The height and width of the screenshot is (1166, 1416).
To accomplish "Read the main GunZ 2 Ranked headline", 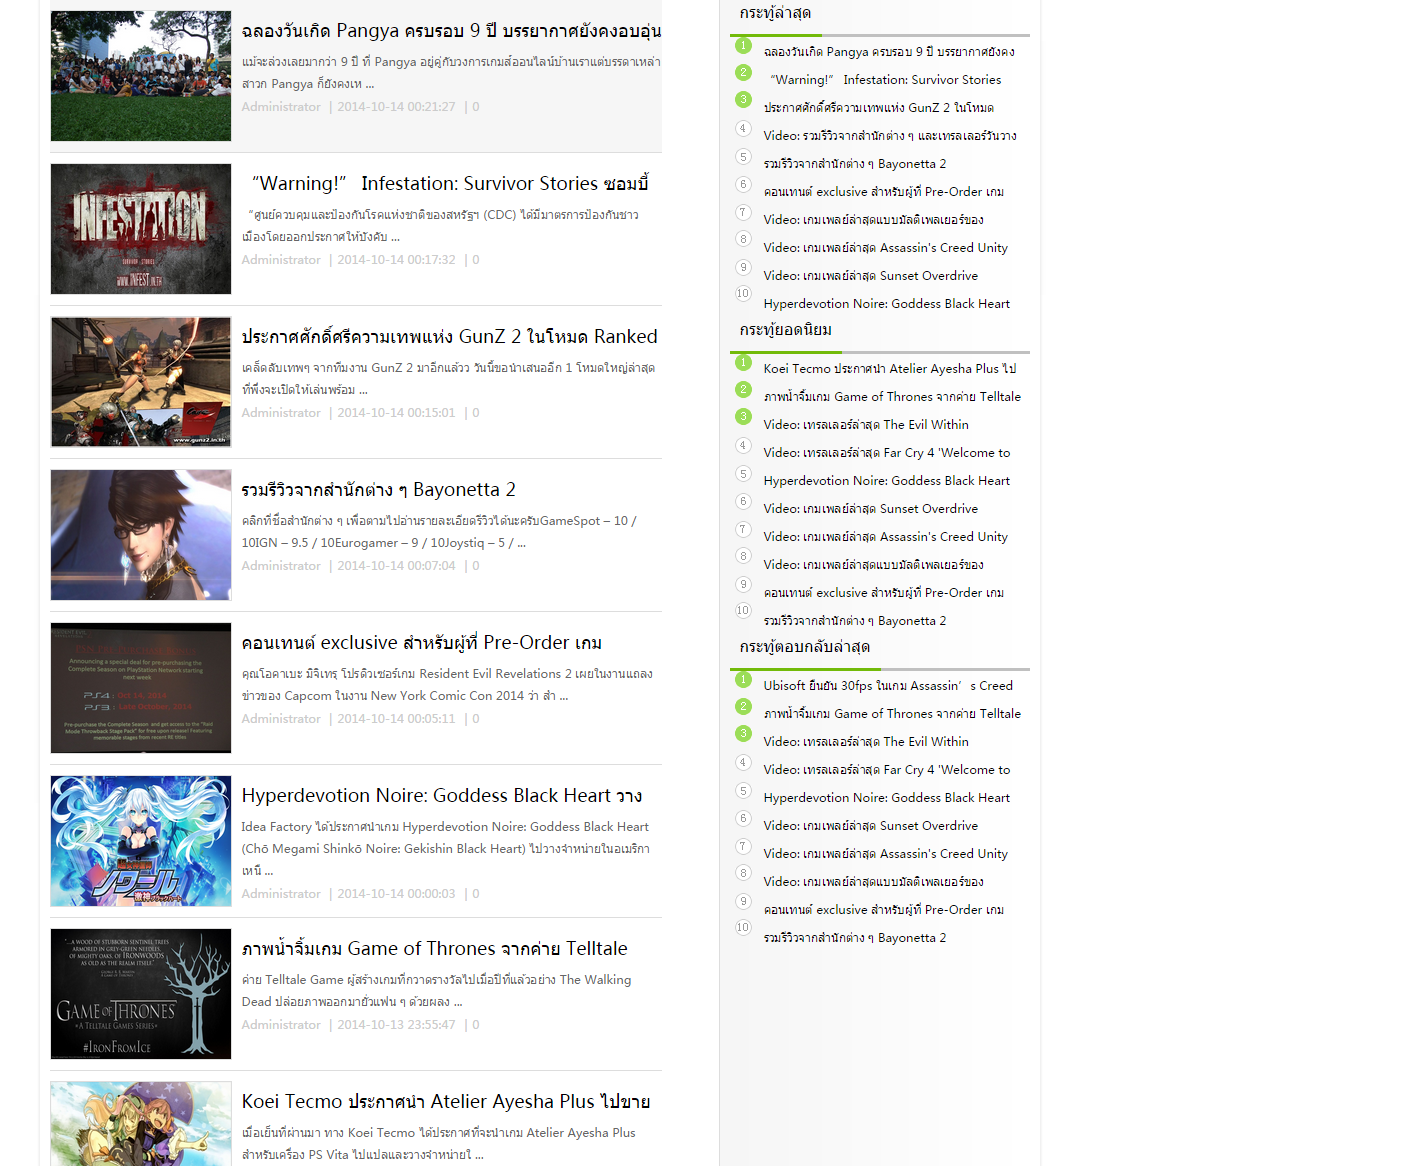I will (x=449, y=337).
